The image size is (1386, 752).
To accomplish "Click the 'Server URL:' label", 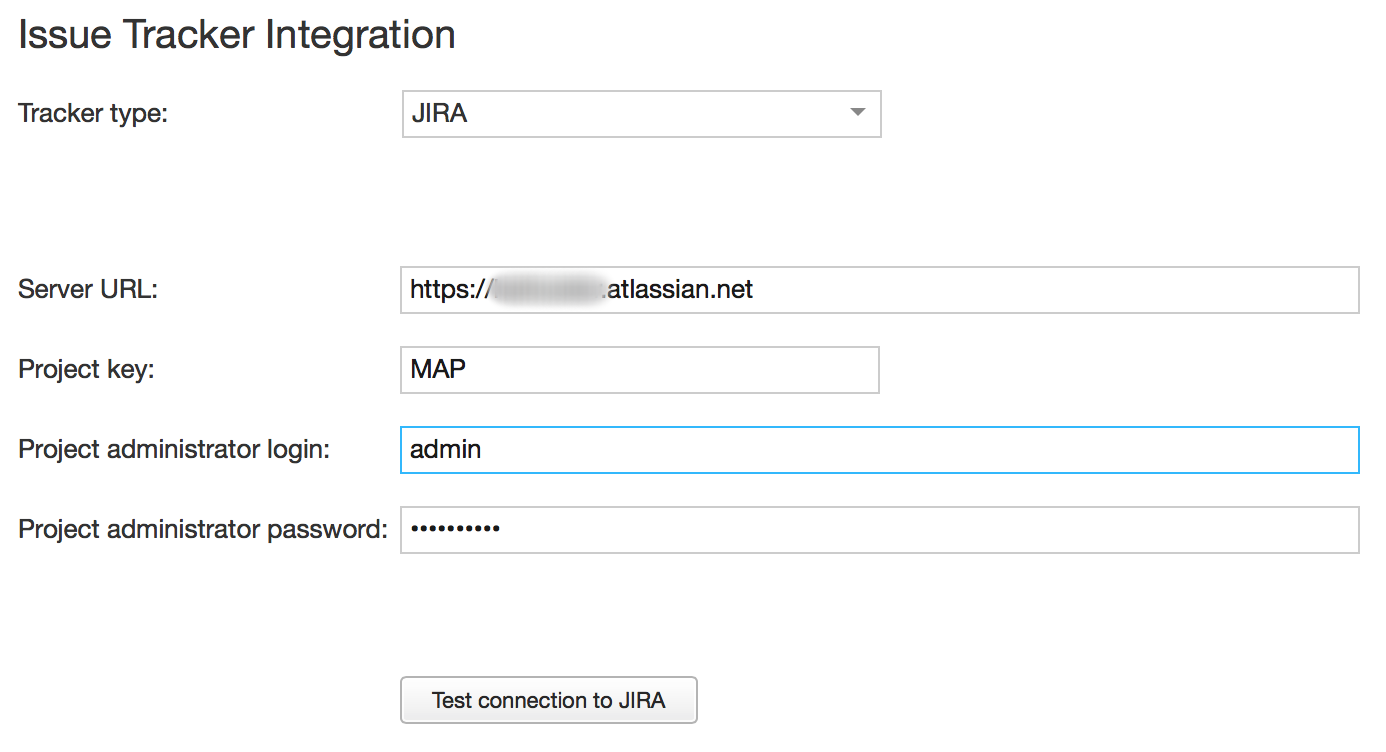I will [88, 290].
